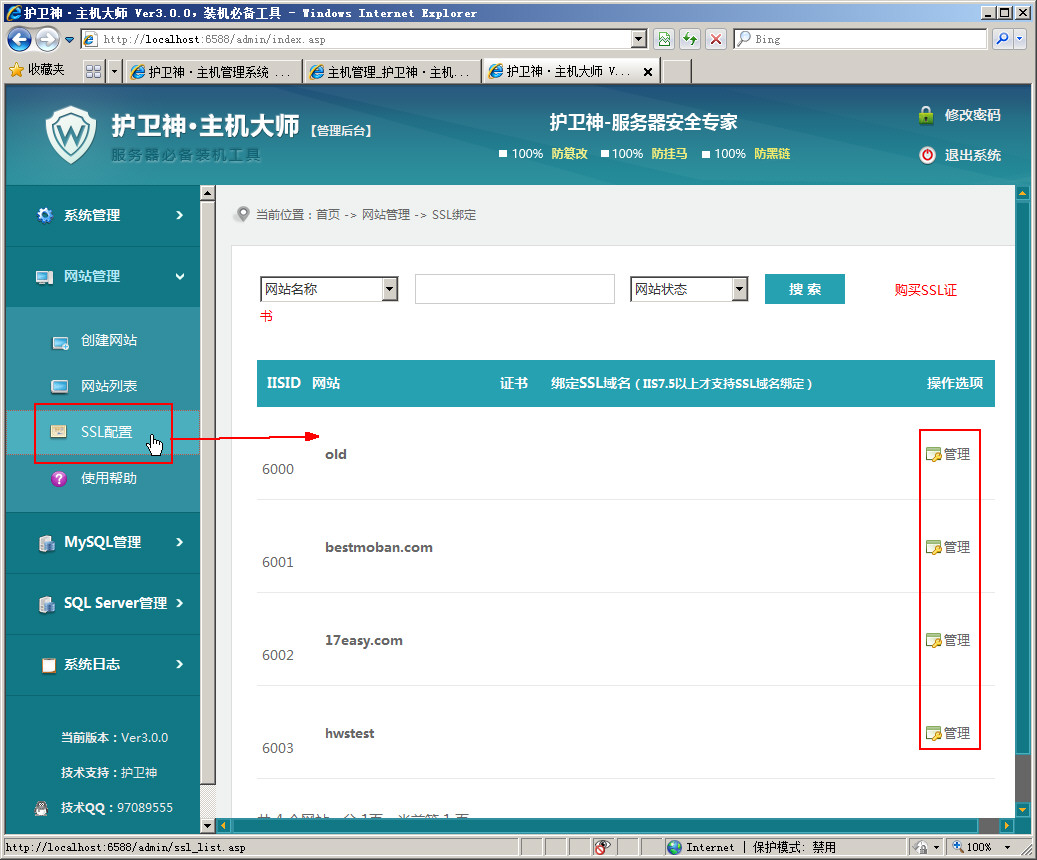The height and width of the screenshot is (860, 1037).
Task: Click the red Stop loading icon
Action: [716, 40]
